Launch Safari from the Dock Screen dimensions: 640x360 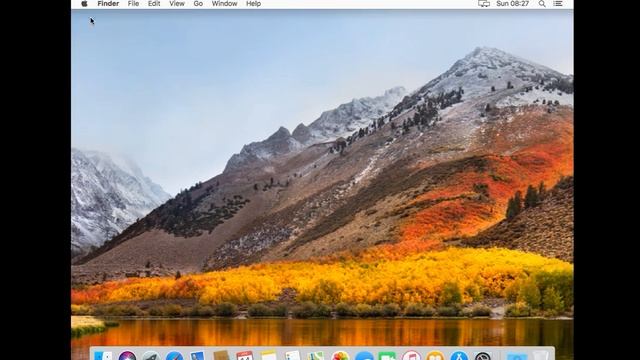pos(174,356)
